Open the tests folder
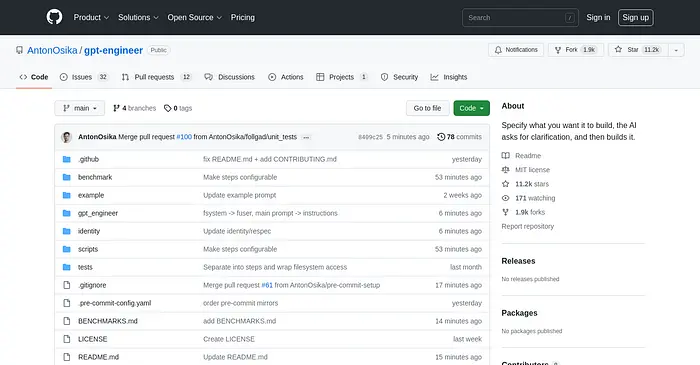Image resolution: width=700 pixels, height=365 pixels. coord(85,267)
